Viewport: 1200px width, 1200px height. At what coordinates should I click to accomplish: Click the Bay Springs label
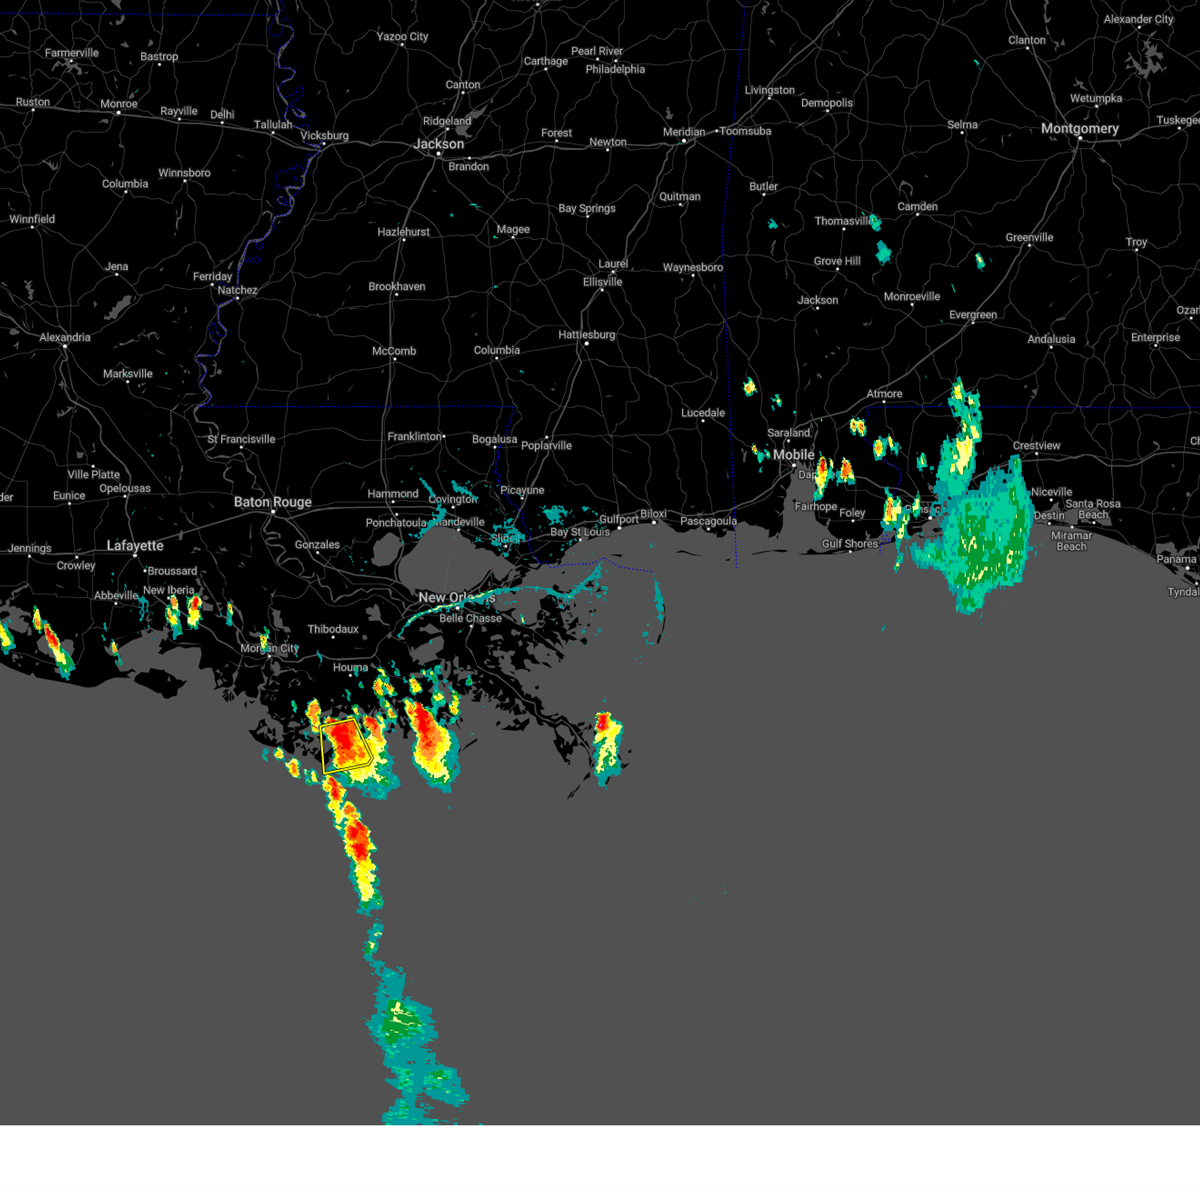point(587,209)
